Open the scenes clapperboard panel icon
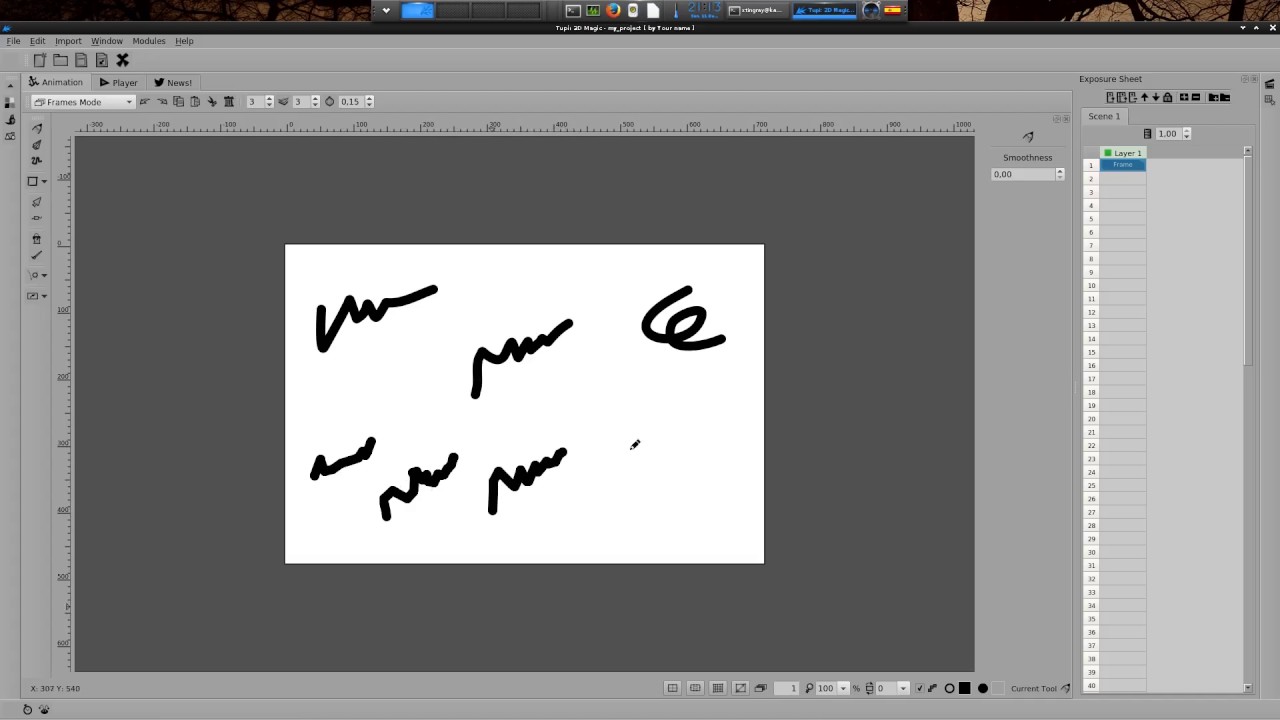1280x720 pixels. click(x=1269, y=86)
